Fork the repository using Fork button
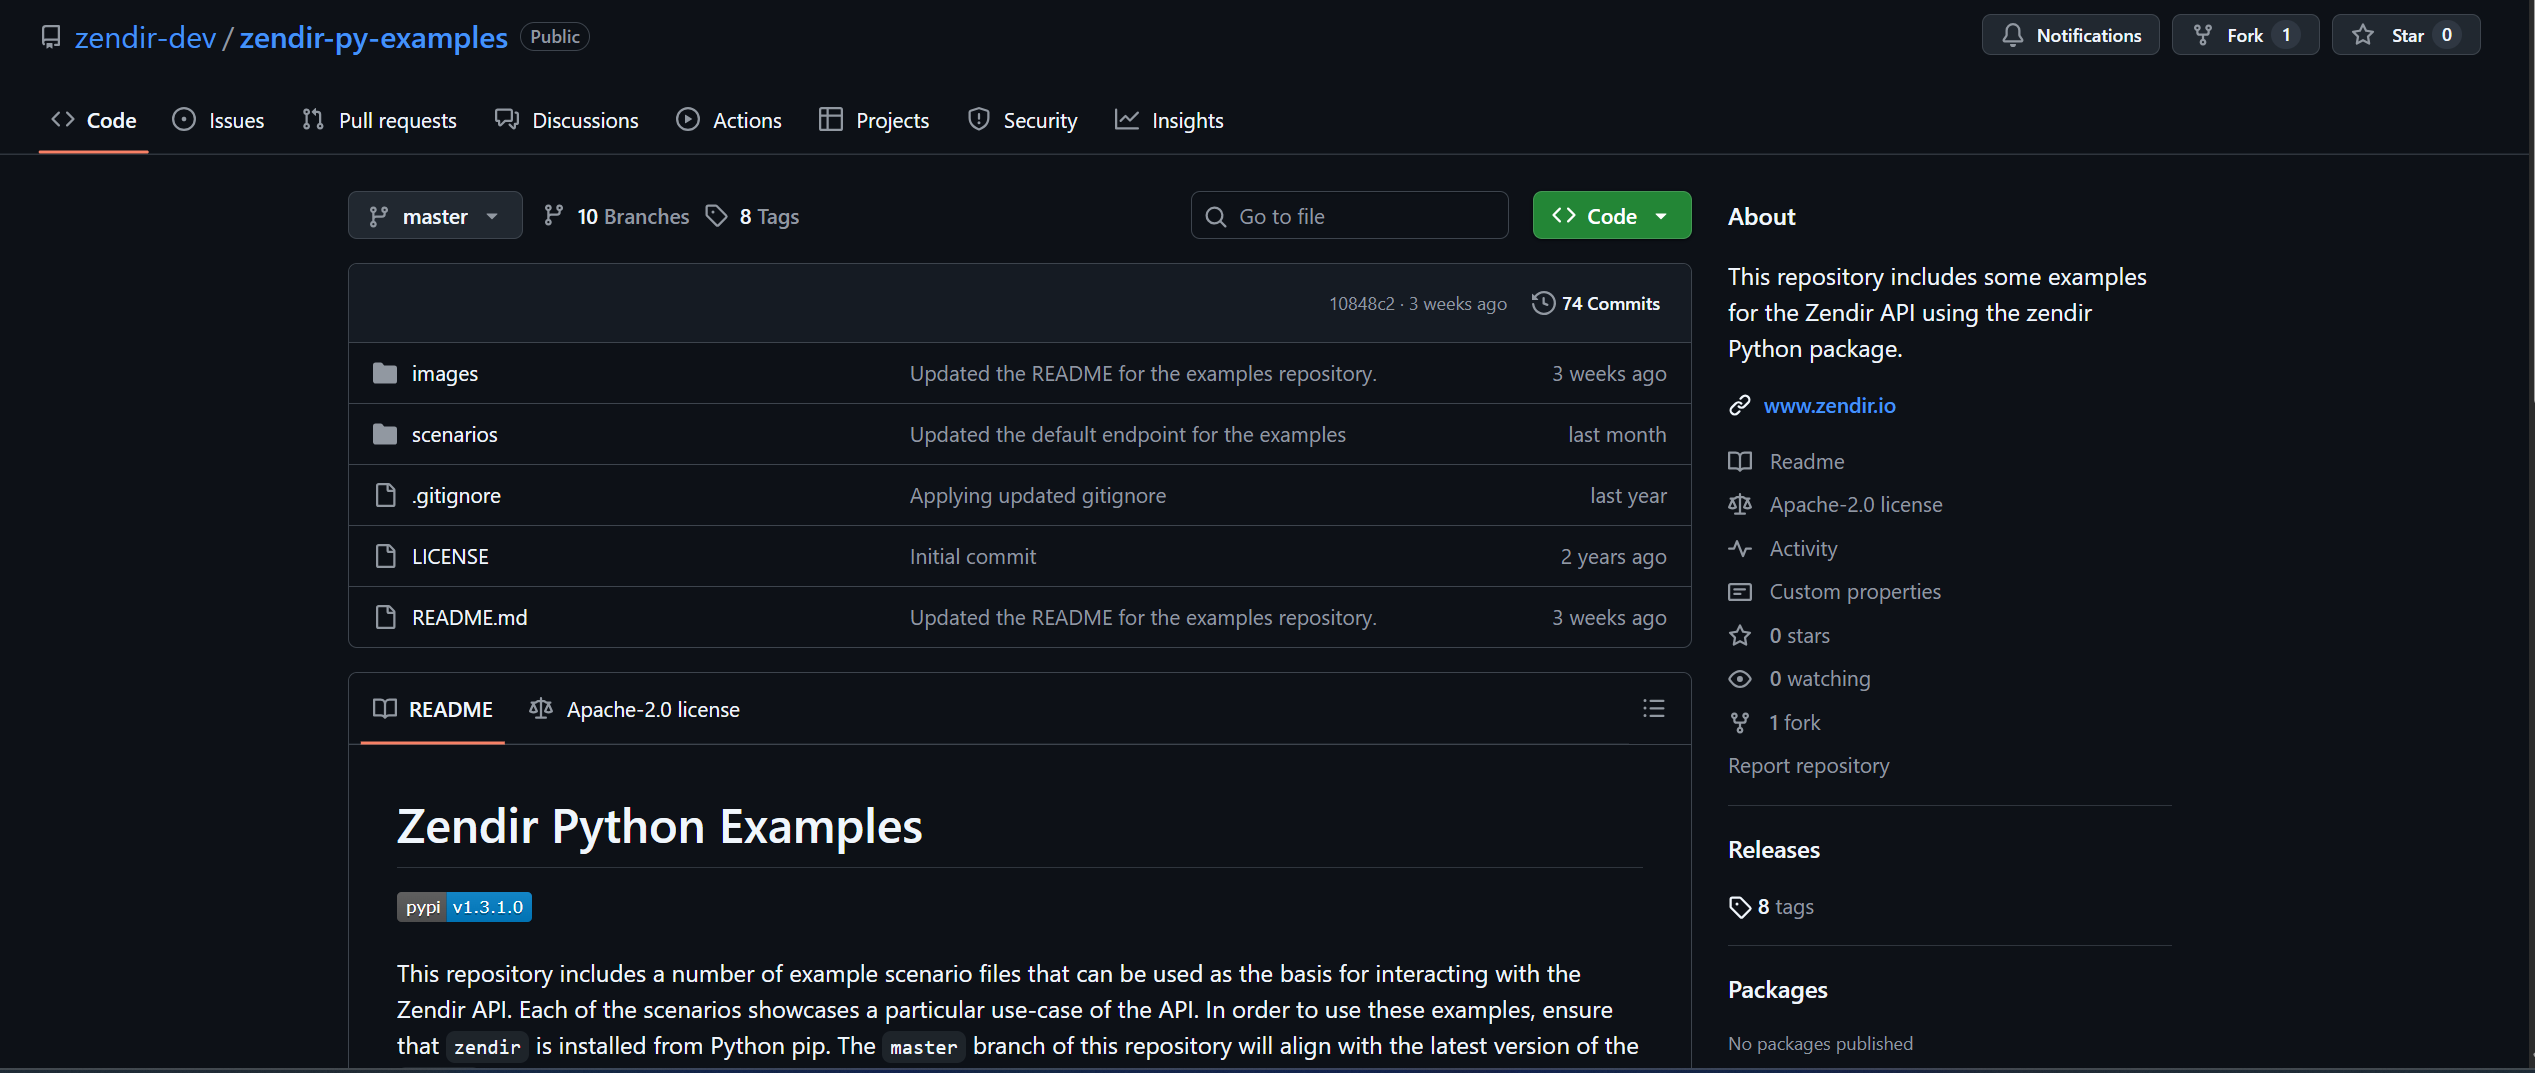Screen dimensions: 2535x1073 [x=2244, y=36]
